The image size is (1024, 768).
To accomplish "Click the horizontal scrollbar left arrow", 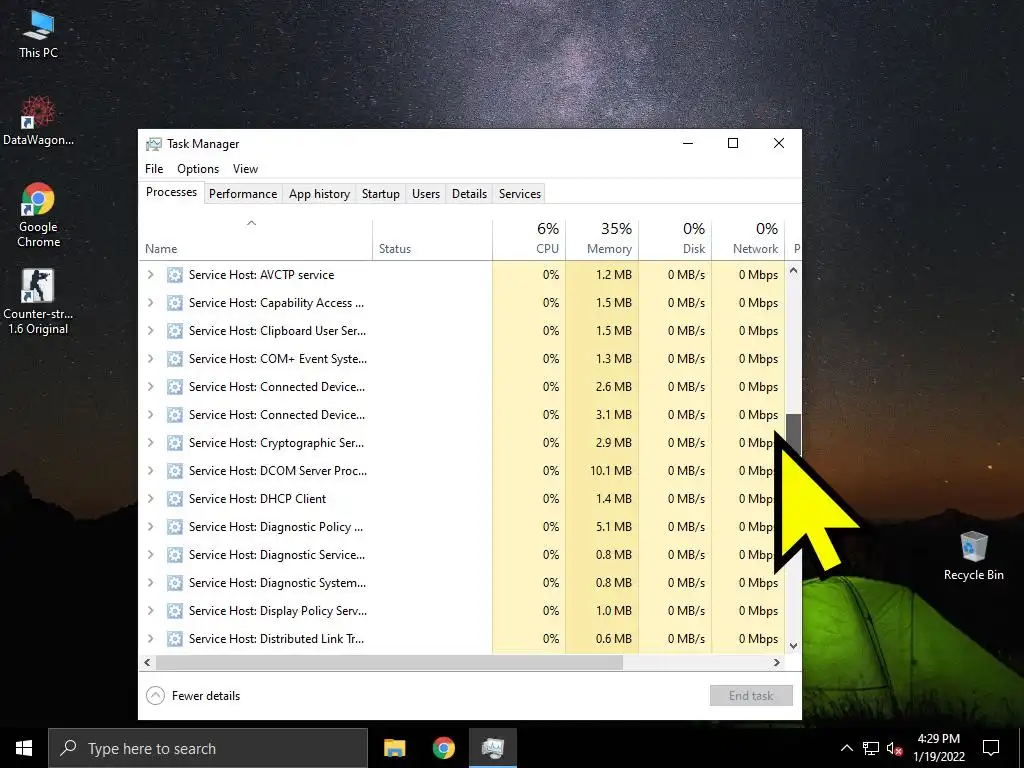I will 148,663.
